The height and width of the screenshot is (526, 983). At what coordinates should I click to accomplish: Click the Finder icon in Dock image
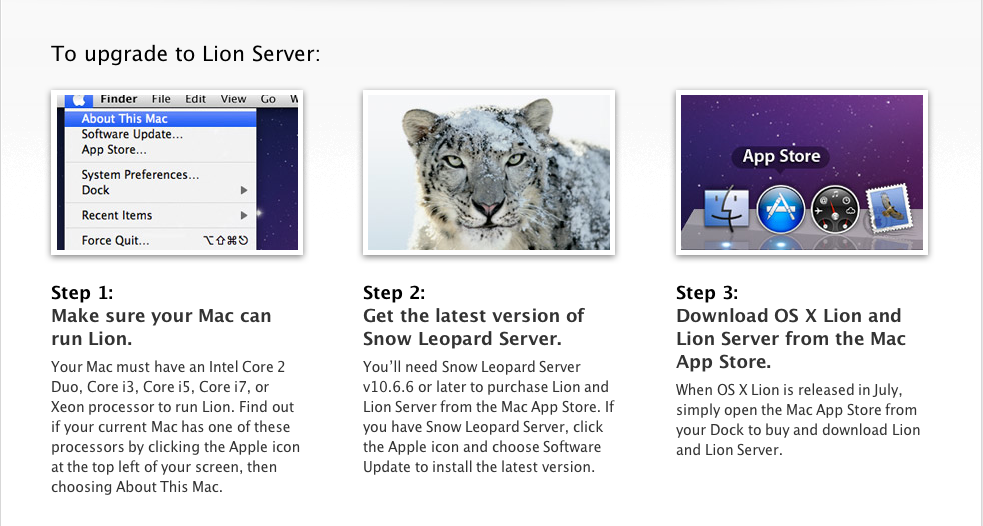click(726, 209)
